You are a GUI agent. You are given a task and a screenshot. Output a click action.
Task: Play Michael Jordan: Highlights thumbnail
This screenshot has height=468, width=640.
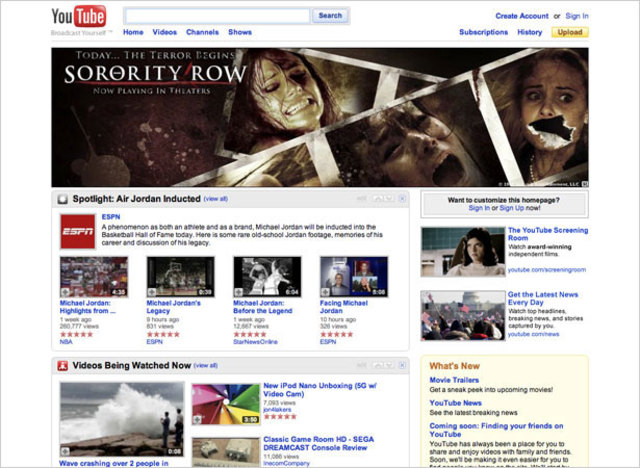coord(94,277)
